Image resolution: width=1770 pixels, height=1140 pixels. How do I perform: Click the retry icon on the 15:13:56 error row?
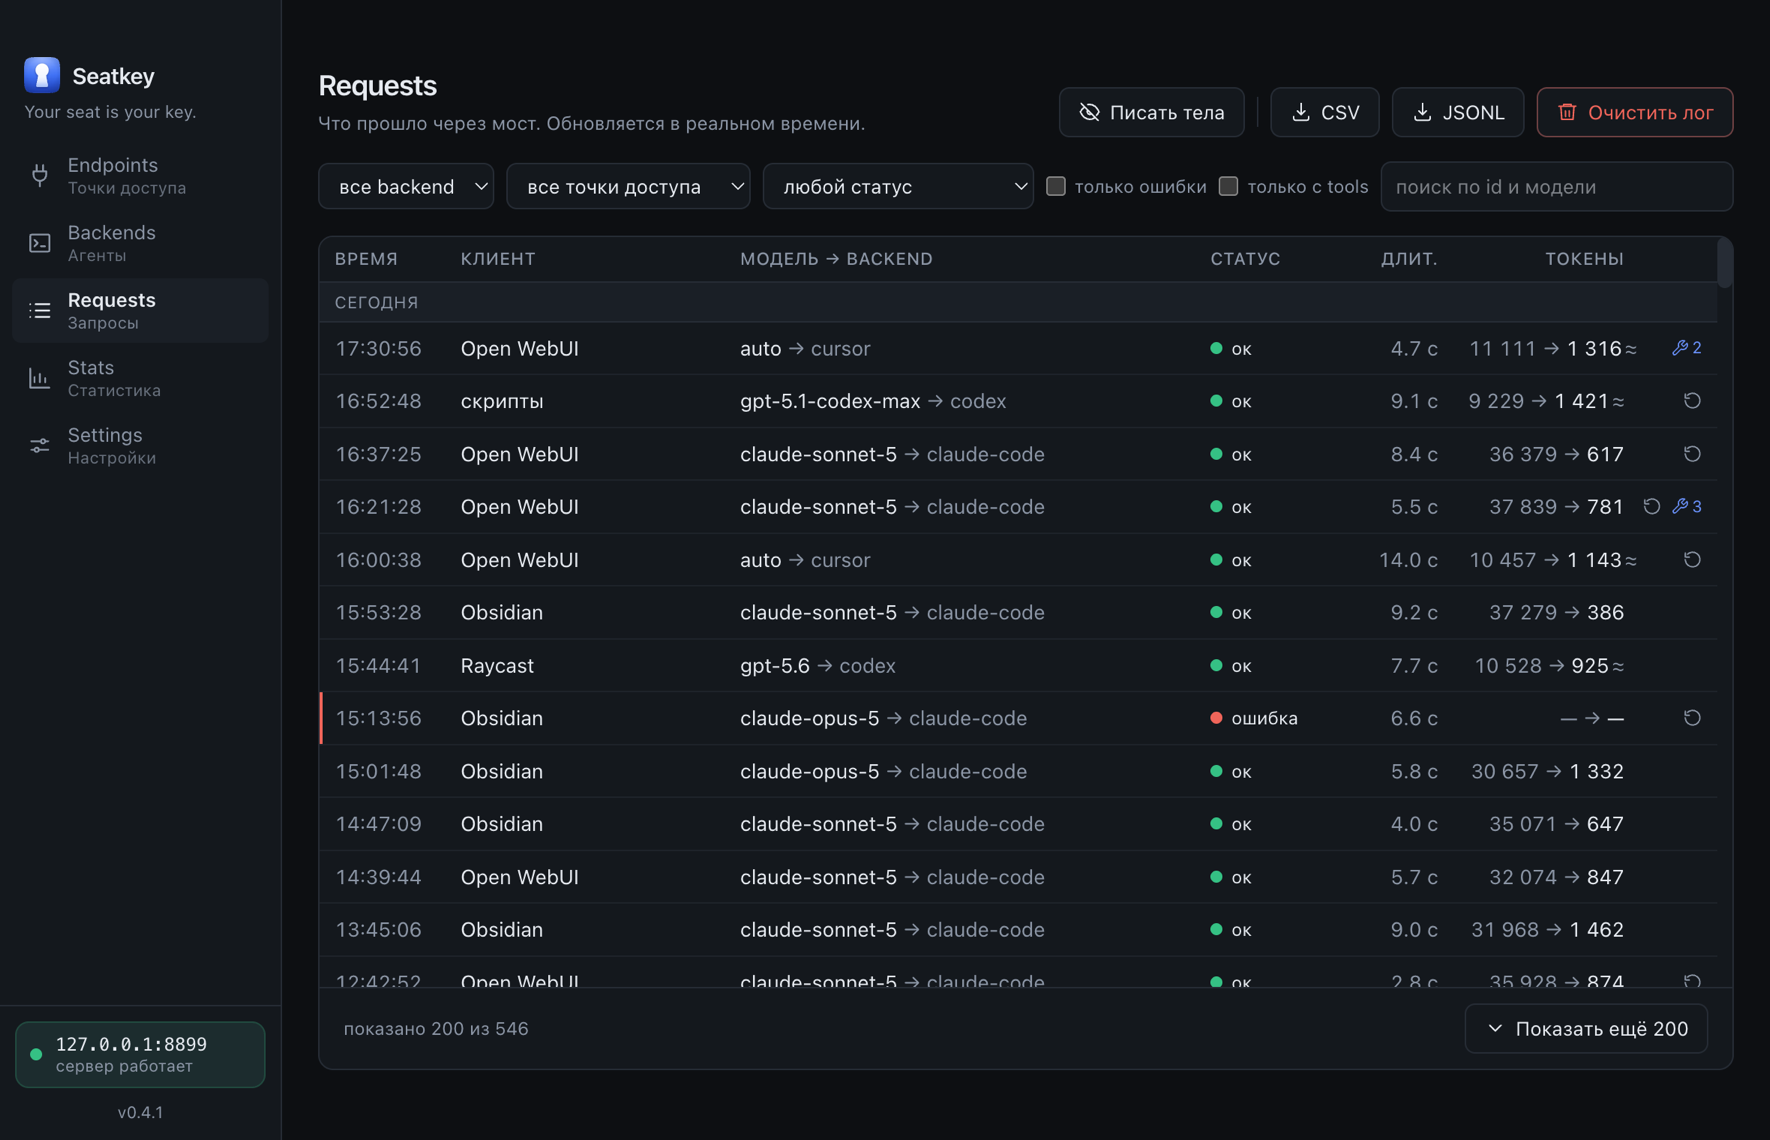click(x=1692, y=718)
